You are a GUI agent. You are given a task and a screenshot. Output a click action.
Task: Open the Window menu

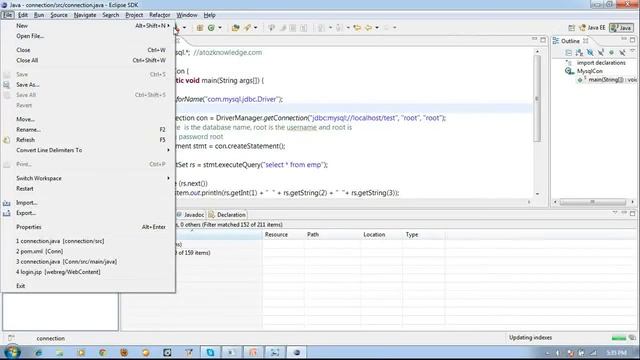click(x=187, y=15)
